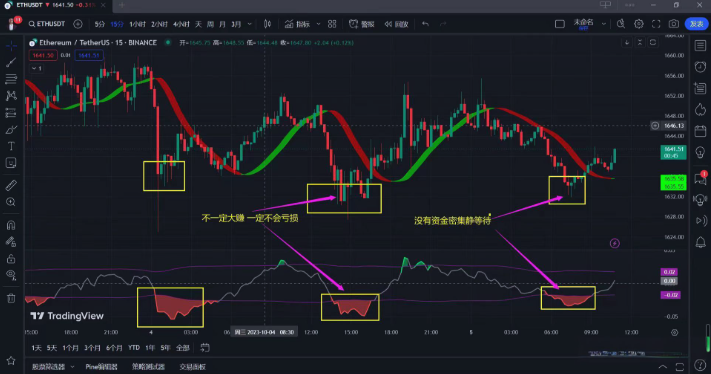The height and width of the screenshot is (374, 711).
Task: Toggle hide all drawings eye icon
Action: click(11, 275)
